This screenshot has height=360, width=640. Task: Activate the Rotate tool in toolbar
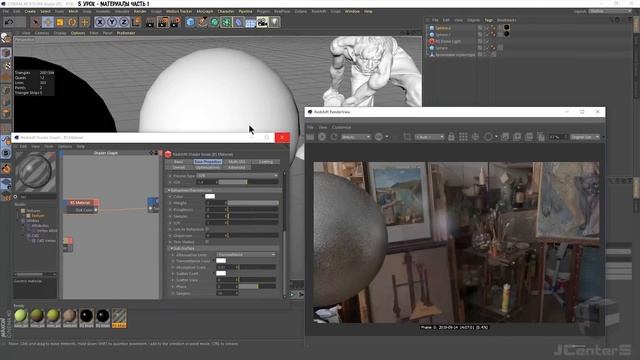tap(72, 22)
